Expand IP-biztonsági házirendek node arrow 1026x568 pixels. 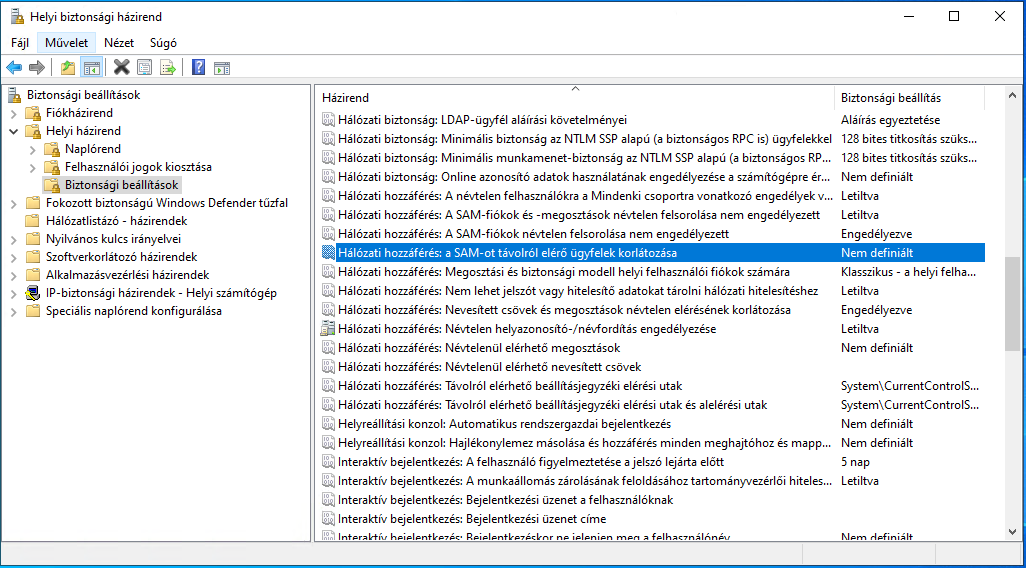click(14, 293)
